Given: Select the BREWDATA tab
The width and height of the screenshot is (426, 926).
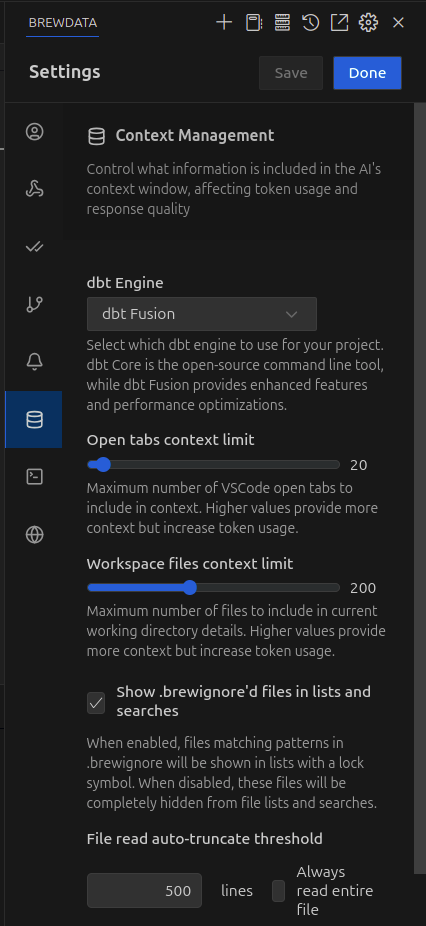Looking at the screenshot, I should coord(63,23).
